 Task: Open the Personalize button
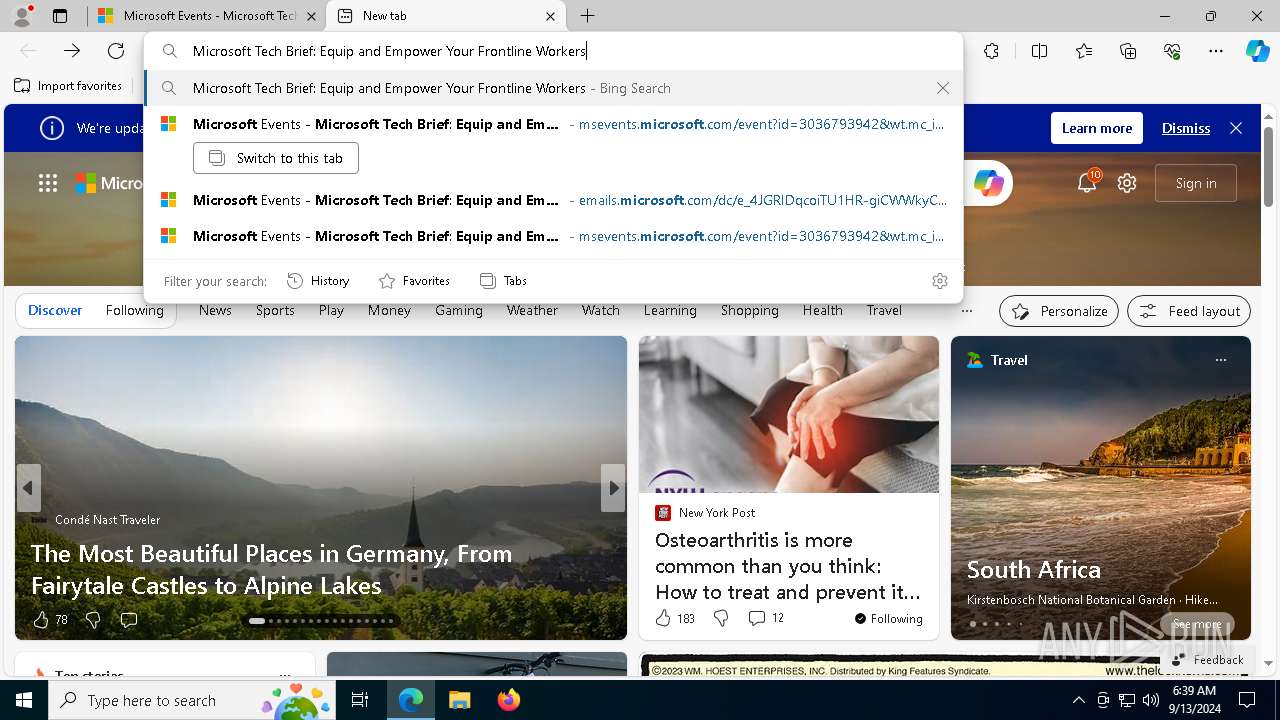click(1060, 311)
